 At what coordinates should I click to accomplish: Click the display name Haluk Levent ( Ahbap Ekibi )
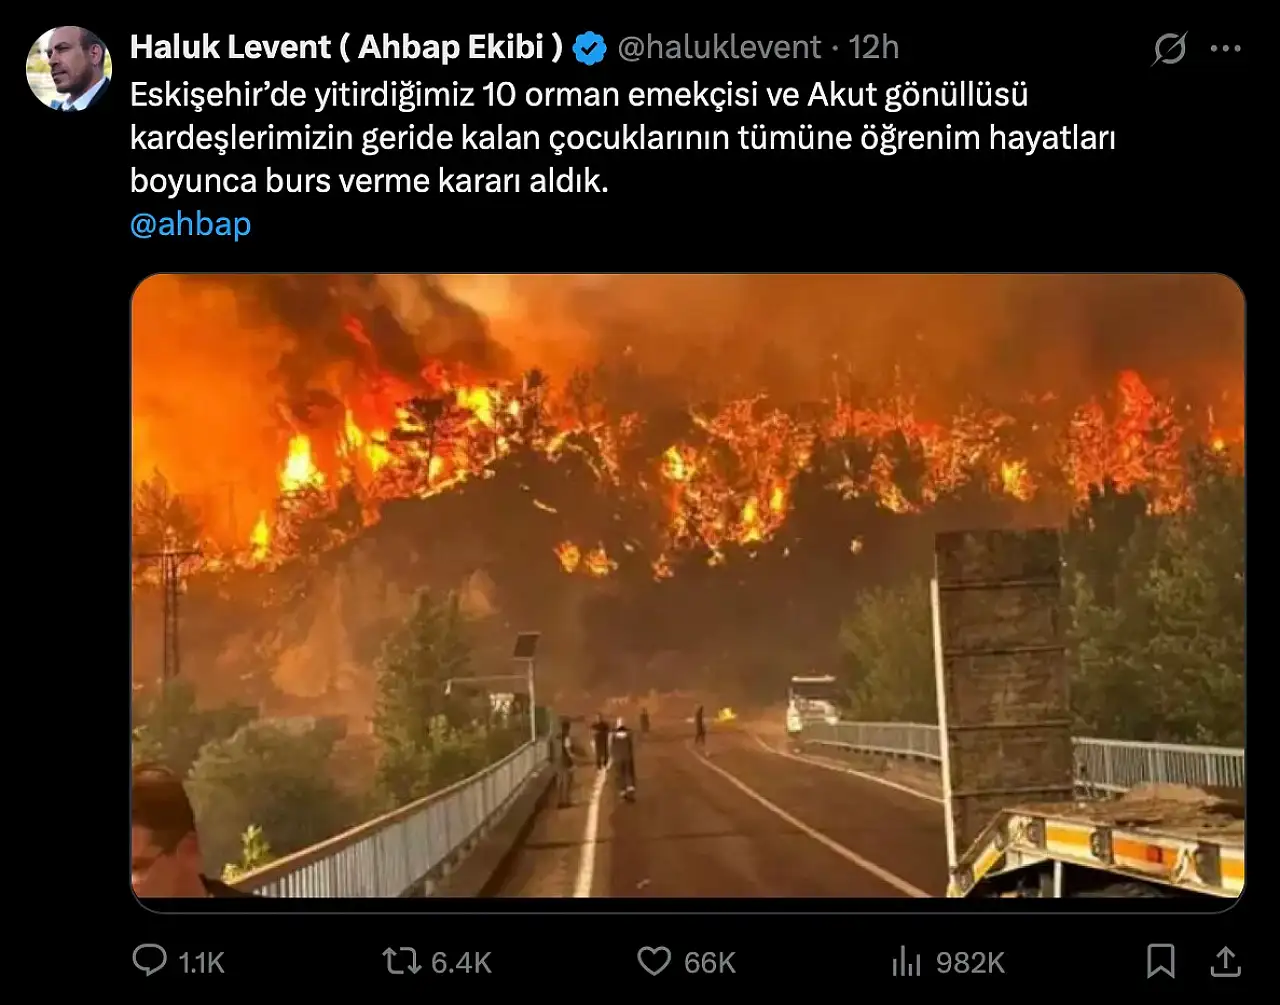[x=346, y=46]
